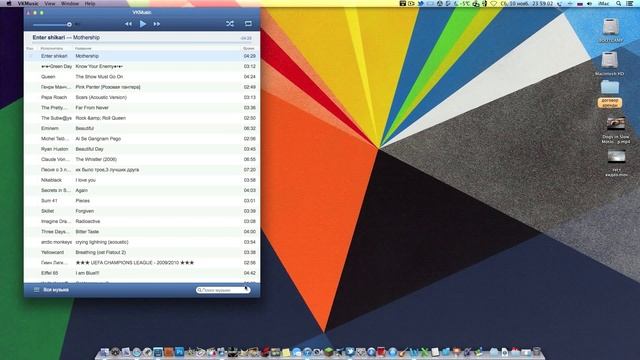Adjust the volume slider knob
This screenshot has height=360, width=640.
[x=69, y=24]
